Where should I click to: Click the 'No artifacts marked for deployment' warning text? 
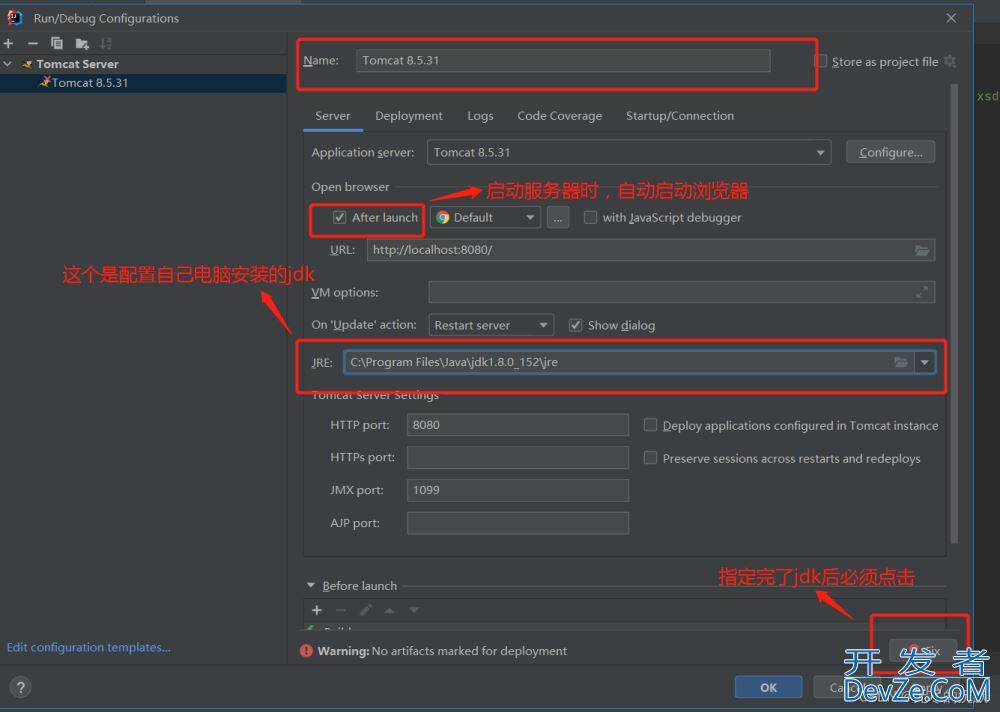469,651
